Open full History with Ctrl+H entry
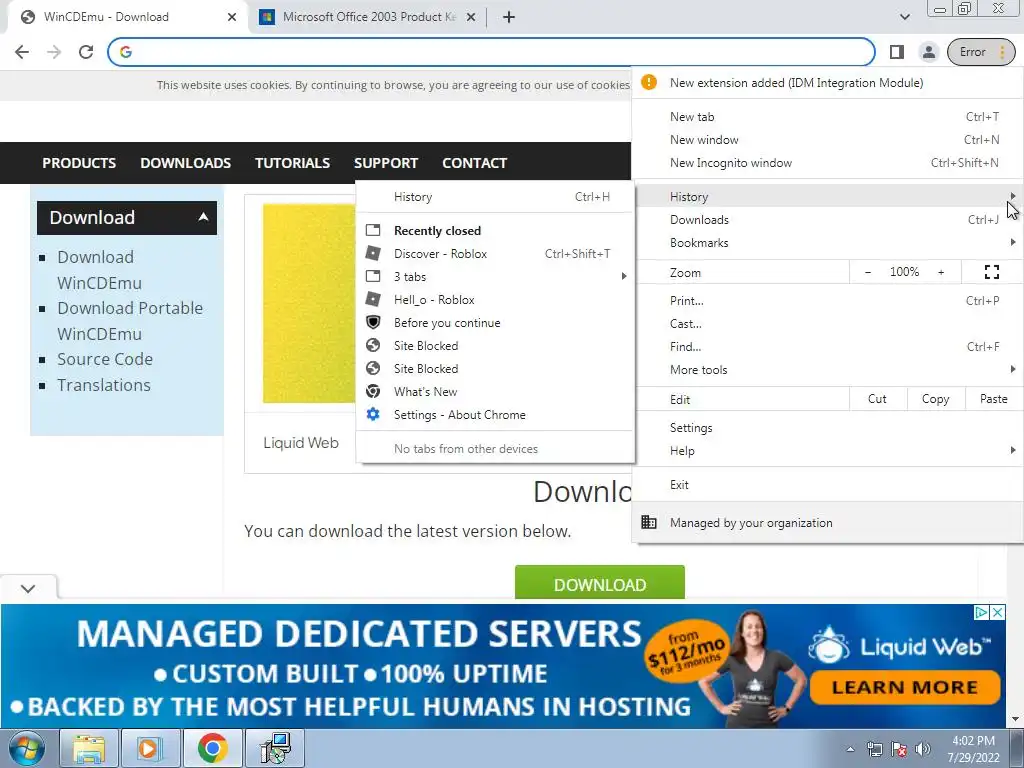 point(495,197)
